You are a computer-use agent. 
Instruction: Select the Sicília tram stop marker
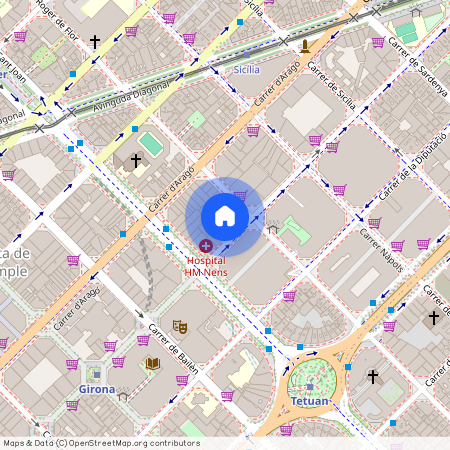247,55
